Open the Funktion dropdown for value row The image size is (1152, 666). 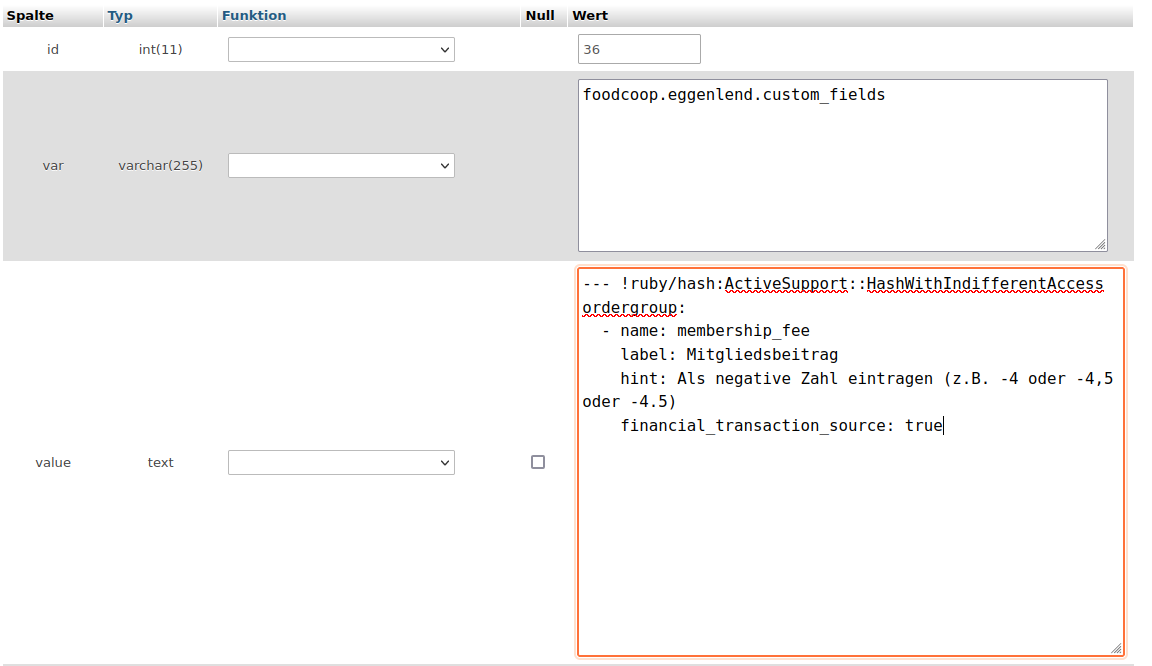341,463
